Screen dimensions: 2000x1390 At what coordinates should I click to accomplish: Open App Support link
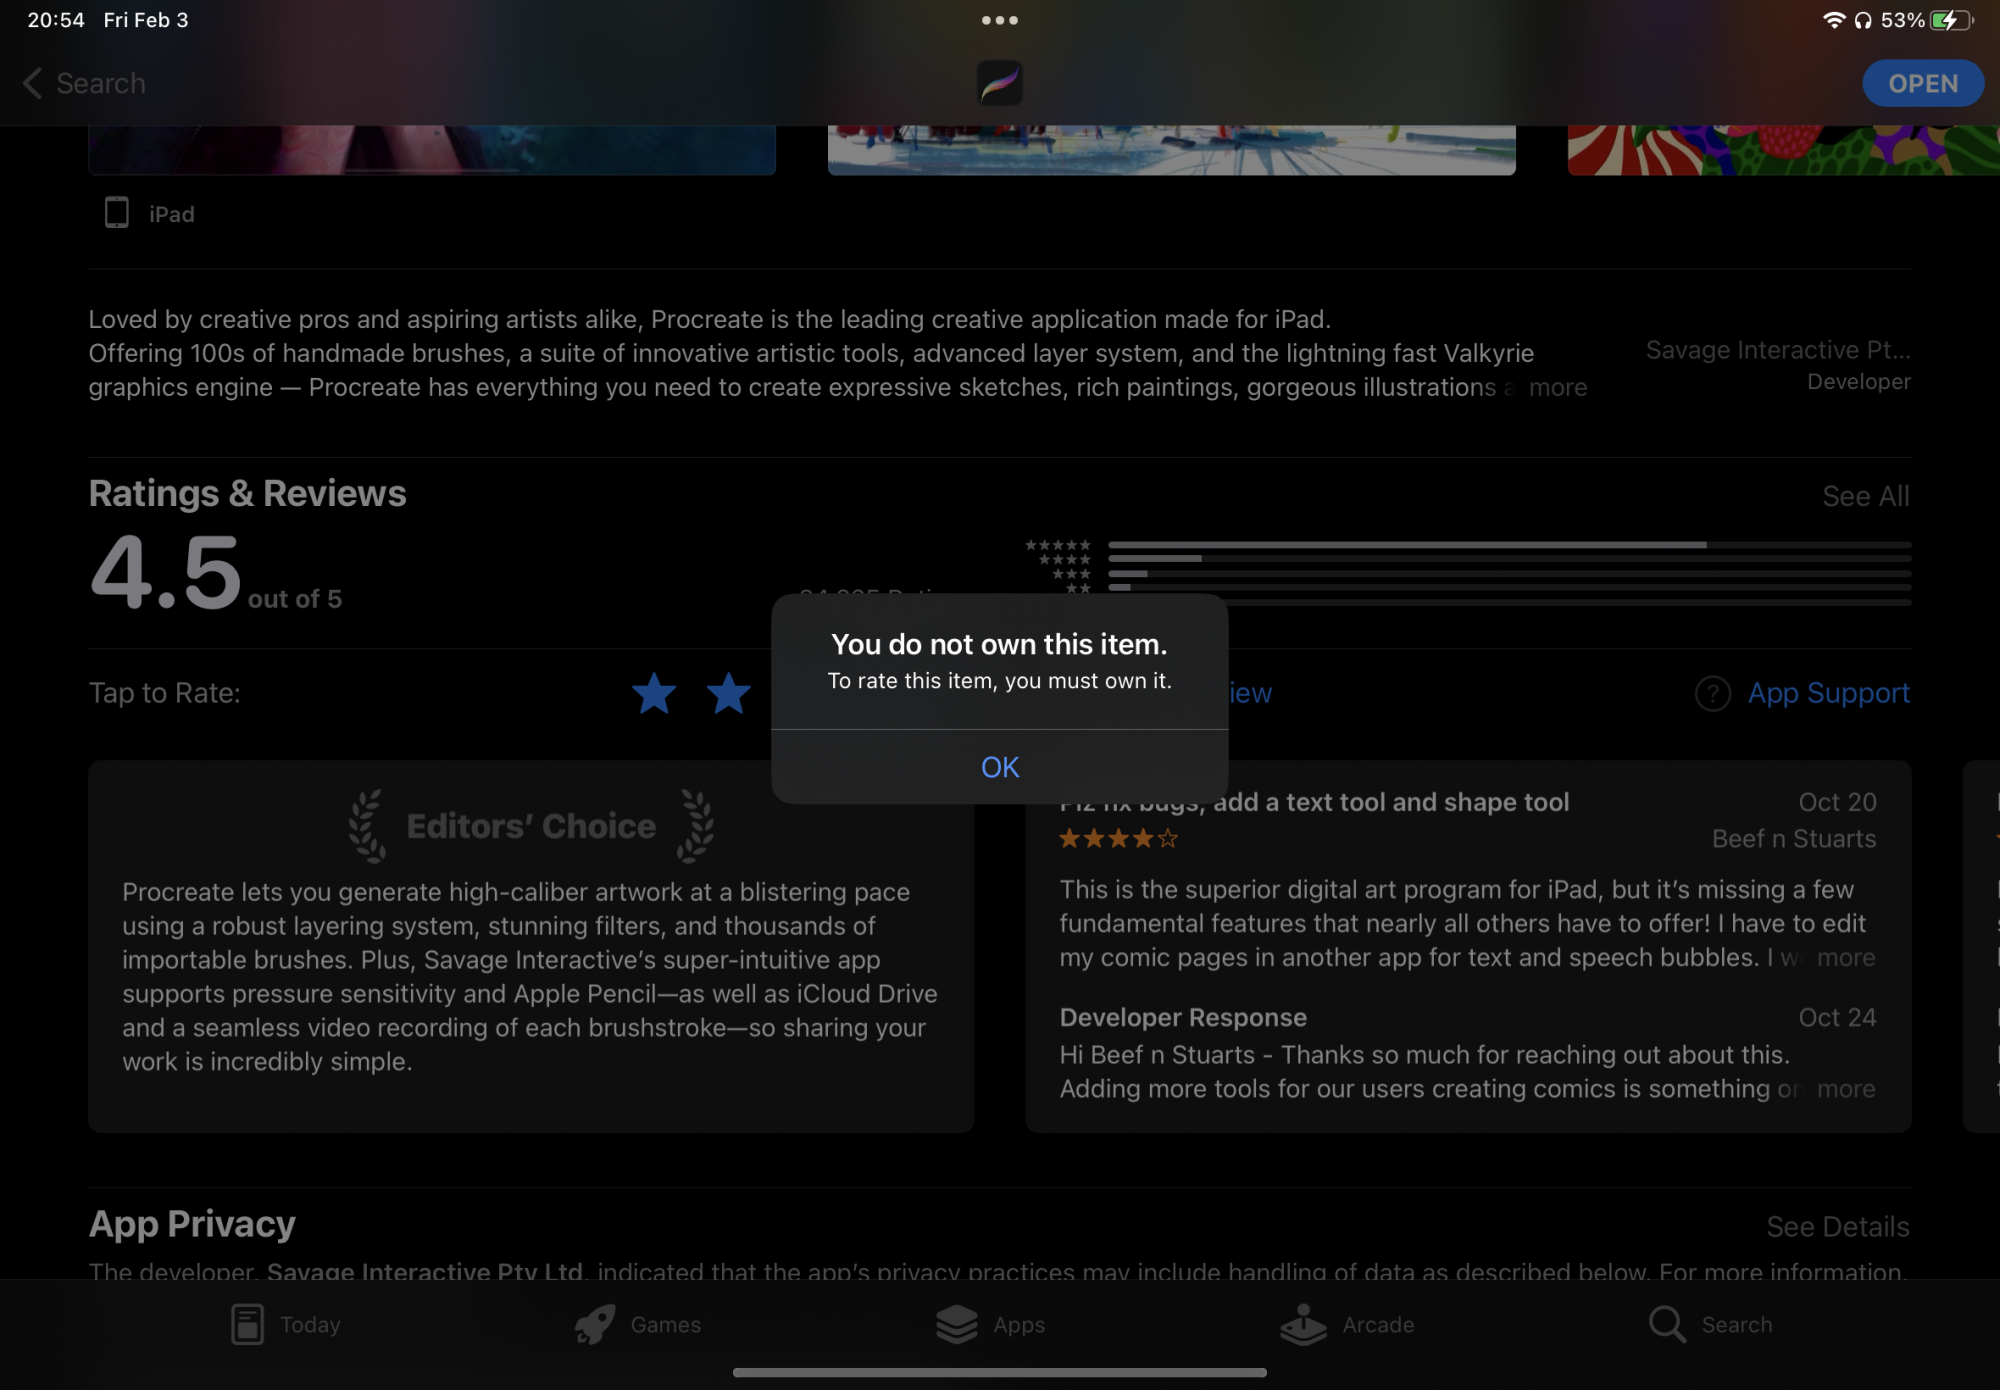coord(1828,693)
